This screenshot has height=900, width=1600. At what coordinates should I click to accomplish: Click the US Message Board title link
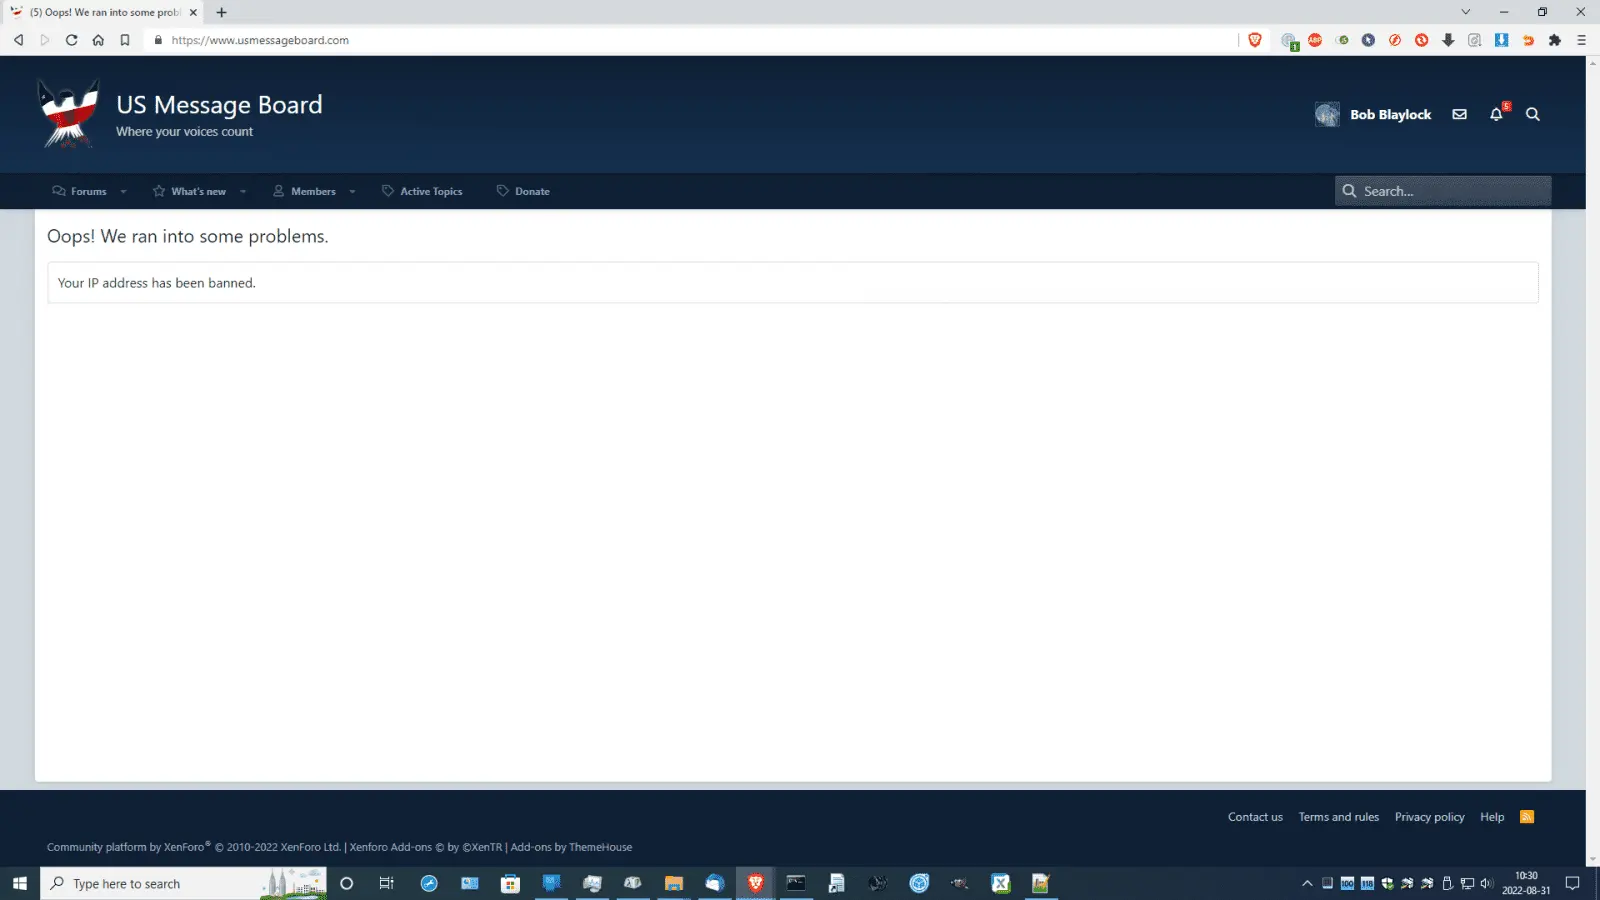click(x=219, y=105)
